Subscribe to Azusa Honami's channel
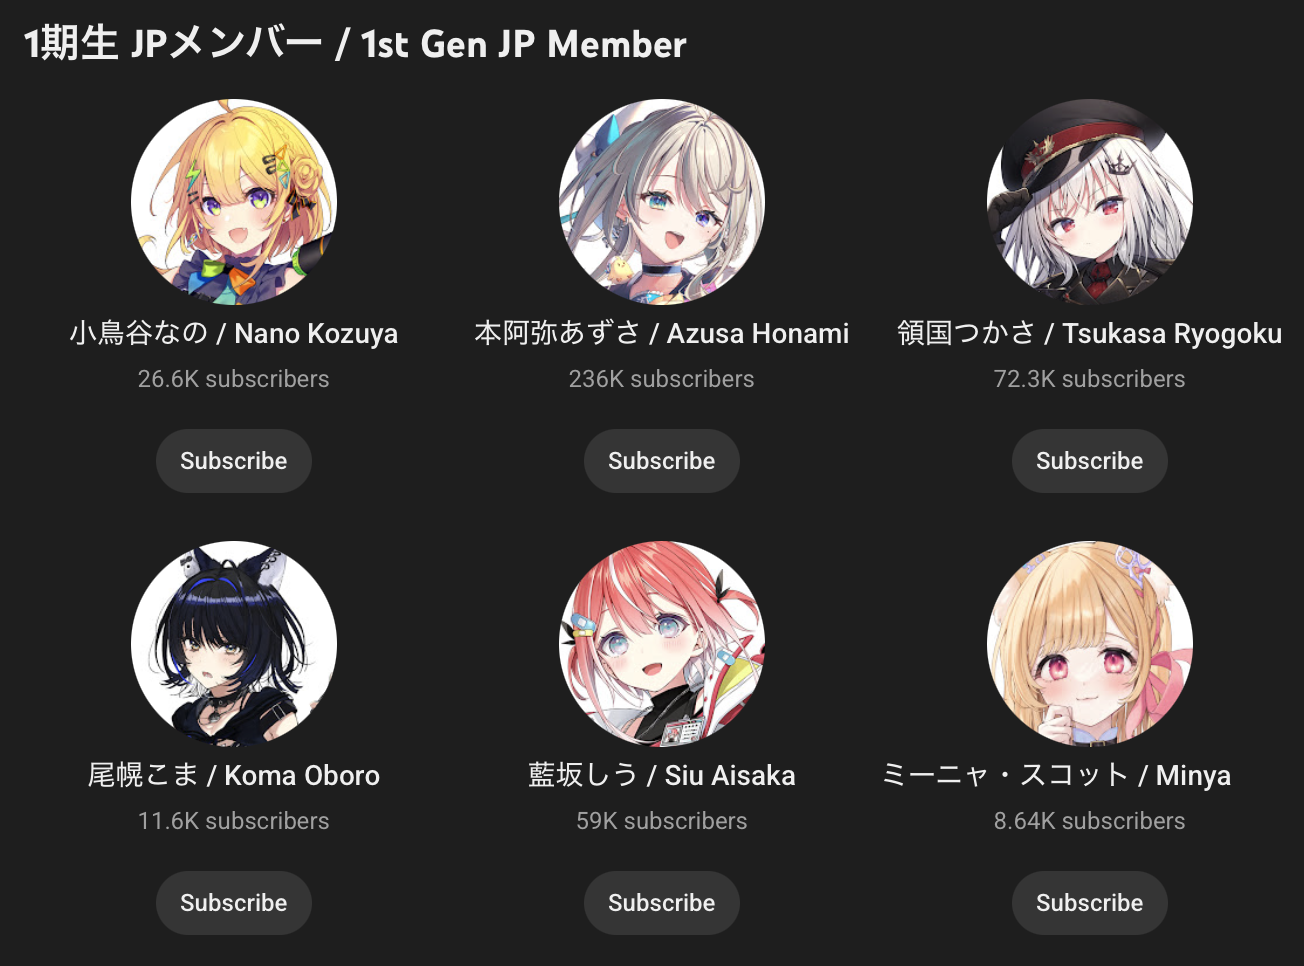Viewport: 1304px width, 966px height. click(x=662, y=461)
